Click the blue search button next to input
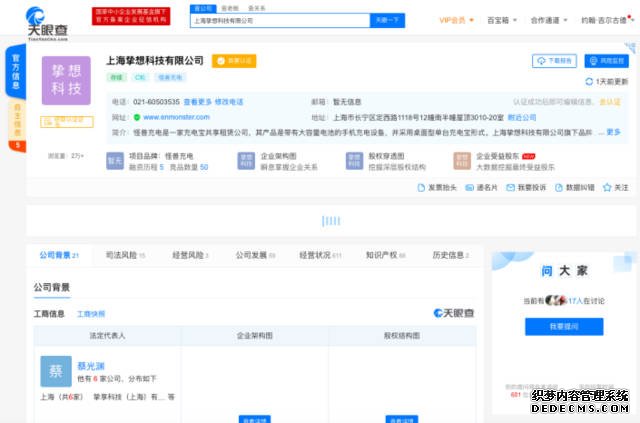This screenshot has width=640, height=423. (x=387, y=20)
